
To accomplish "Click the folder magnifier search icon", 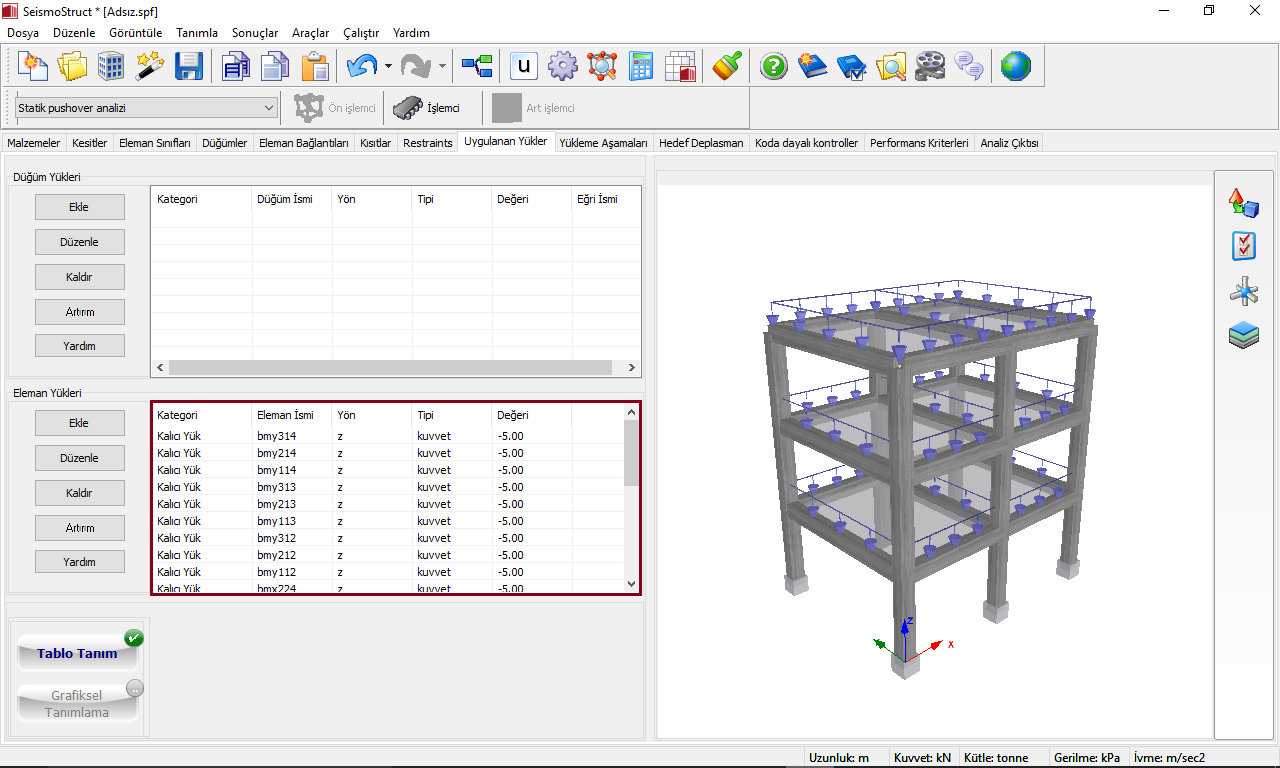I will [890, 67].
